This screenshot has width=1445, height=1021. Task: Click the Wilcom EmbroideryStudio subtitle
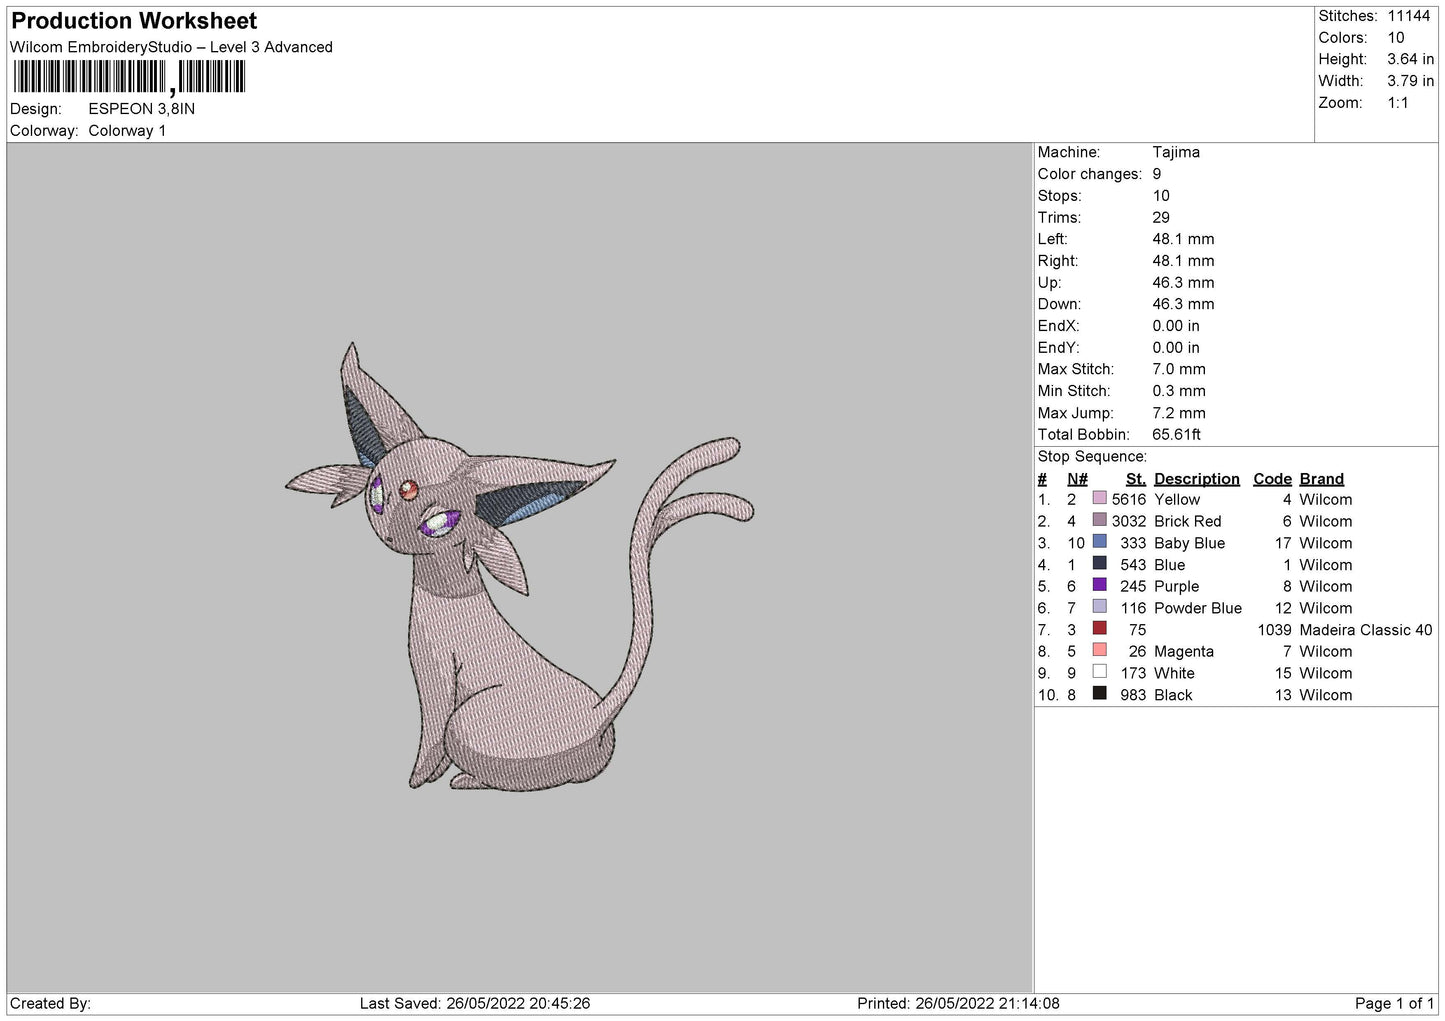[x=171, y=47]
